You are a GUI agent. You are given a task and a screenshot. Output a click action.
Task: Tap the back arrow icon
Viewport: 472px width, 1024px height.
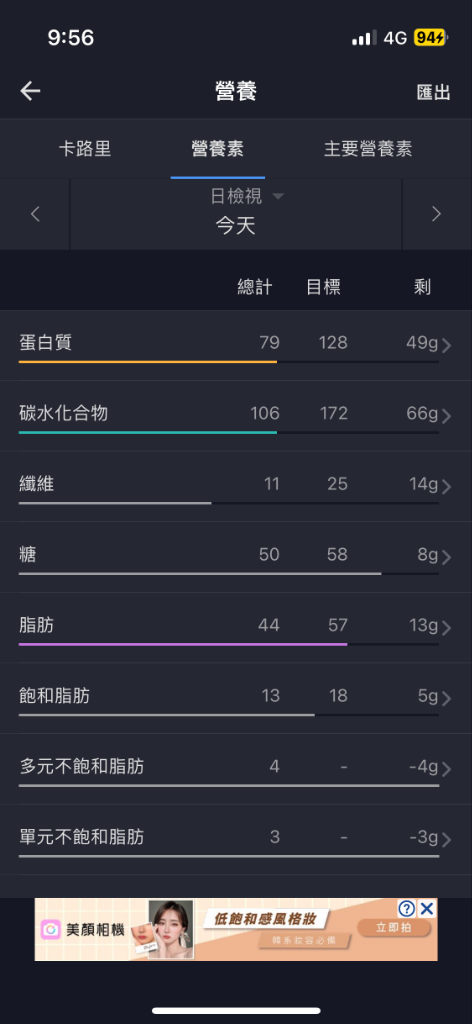pos(30,91)
